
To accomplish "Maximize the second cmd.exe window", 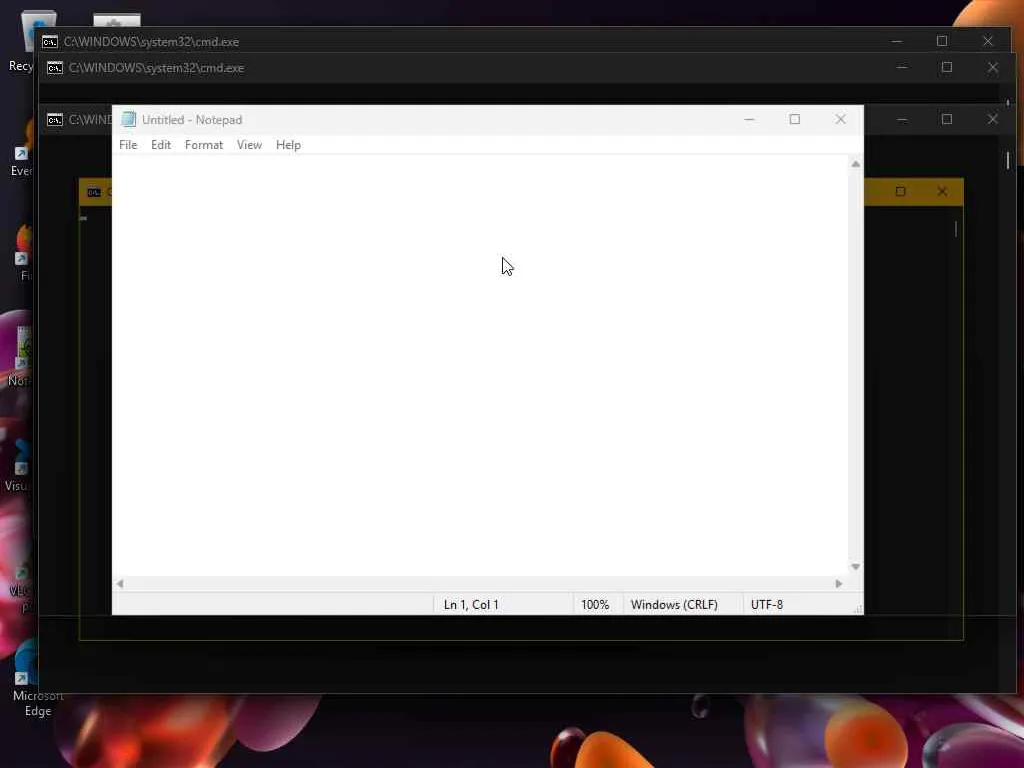I will click(947, 67).
